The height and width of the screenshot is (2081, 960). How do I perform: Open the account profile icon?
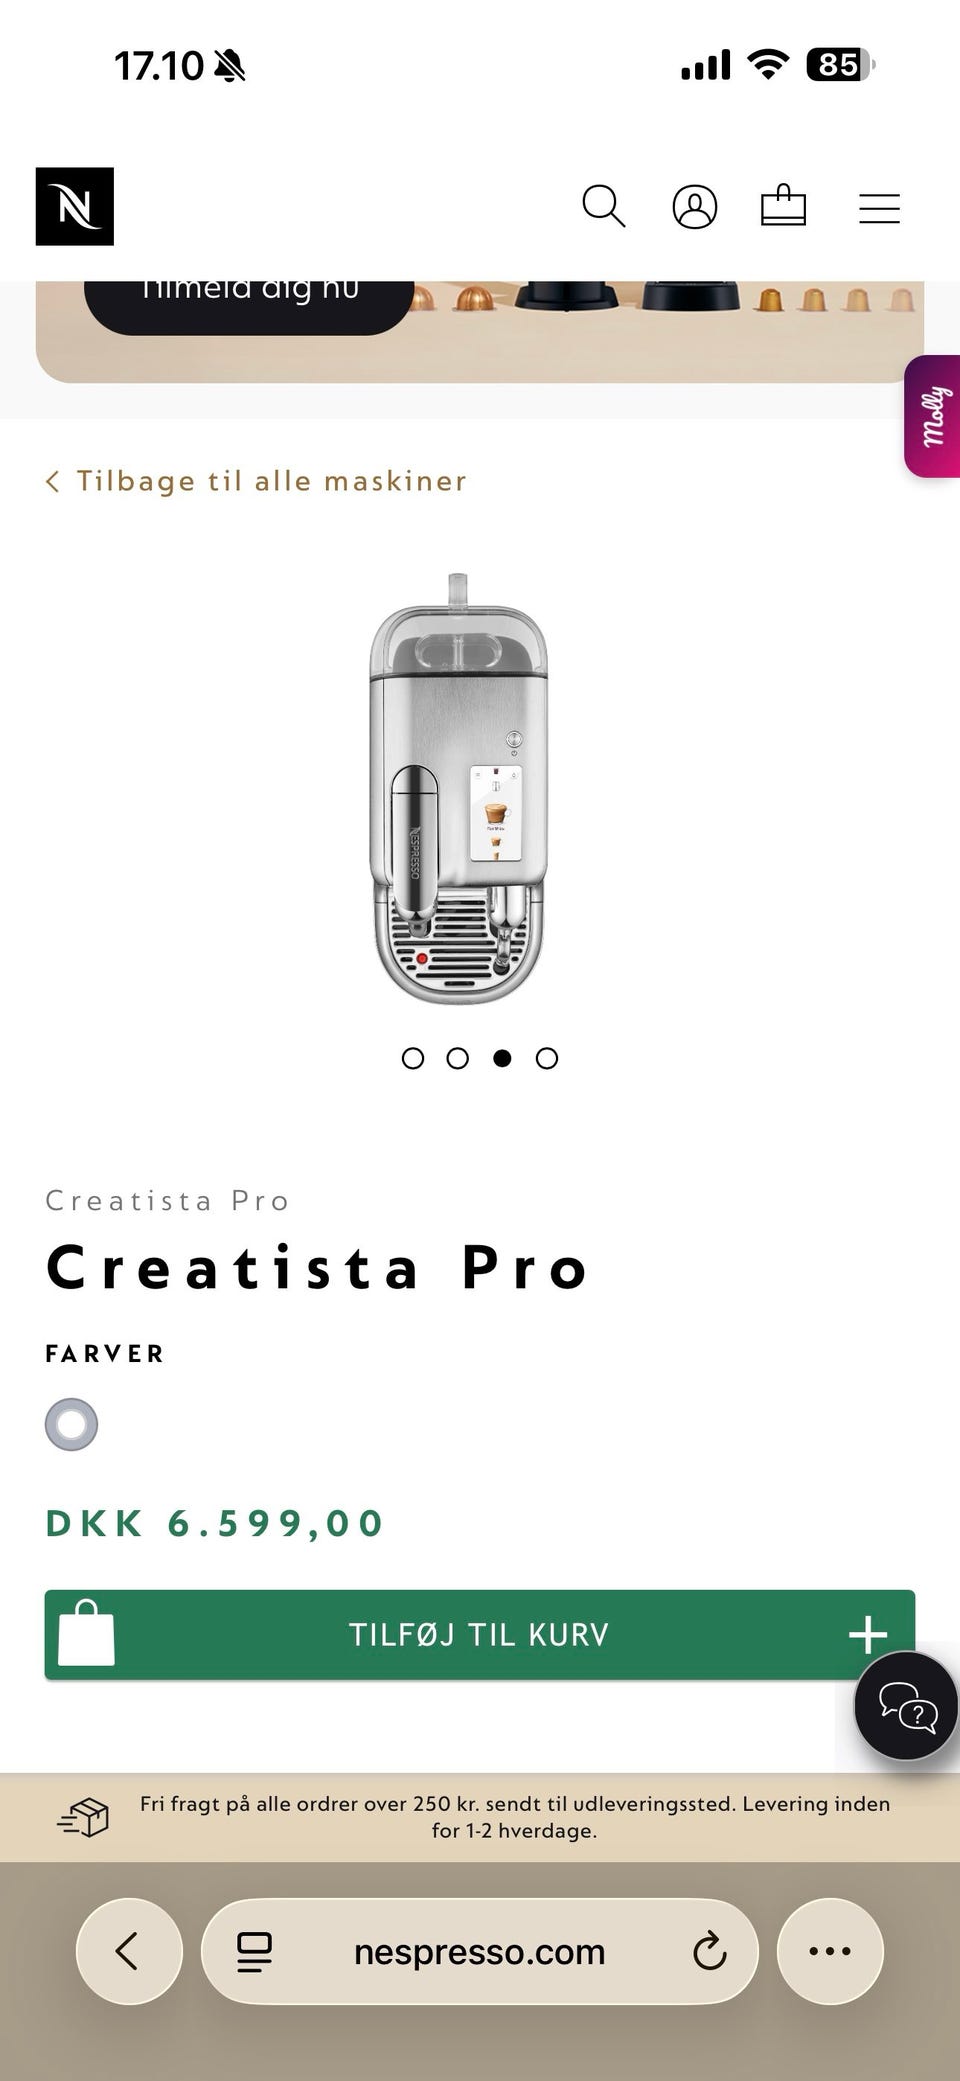coord(694,207)
